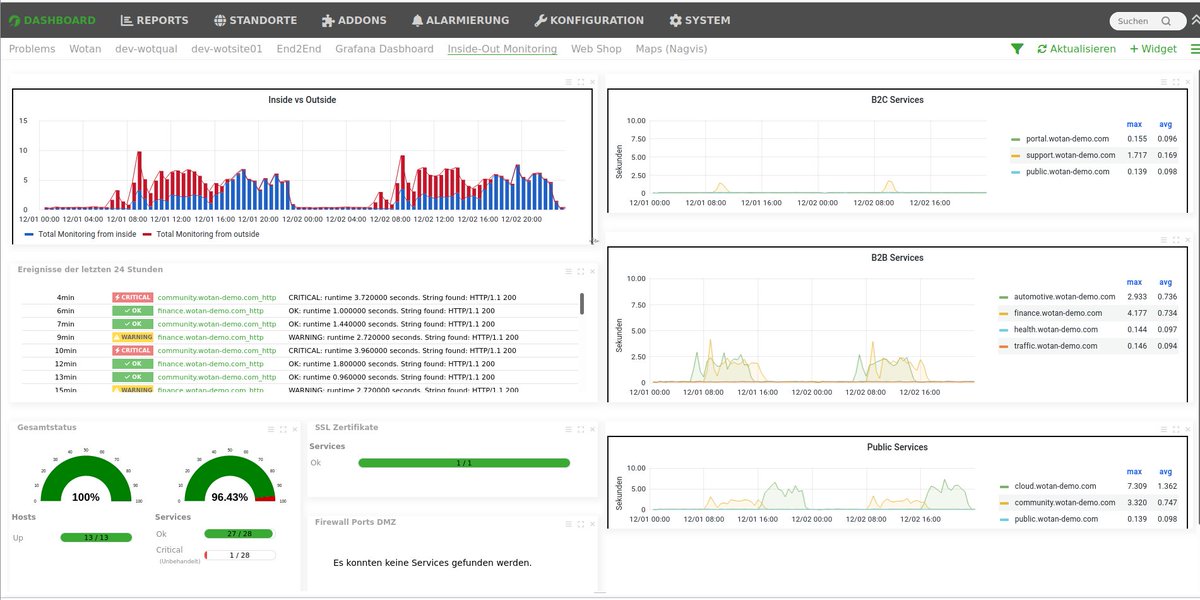Open the SSL Zertifikate widget menu
The image size is (1200, 600).
click(570, 428)
